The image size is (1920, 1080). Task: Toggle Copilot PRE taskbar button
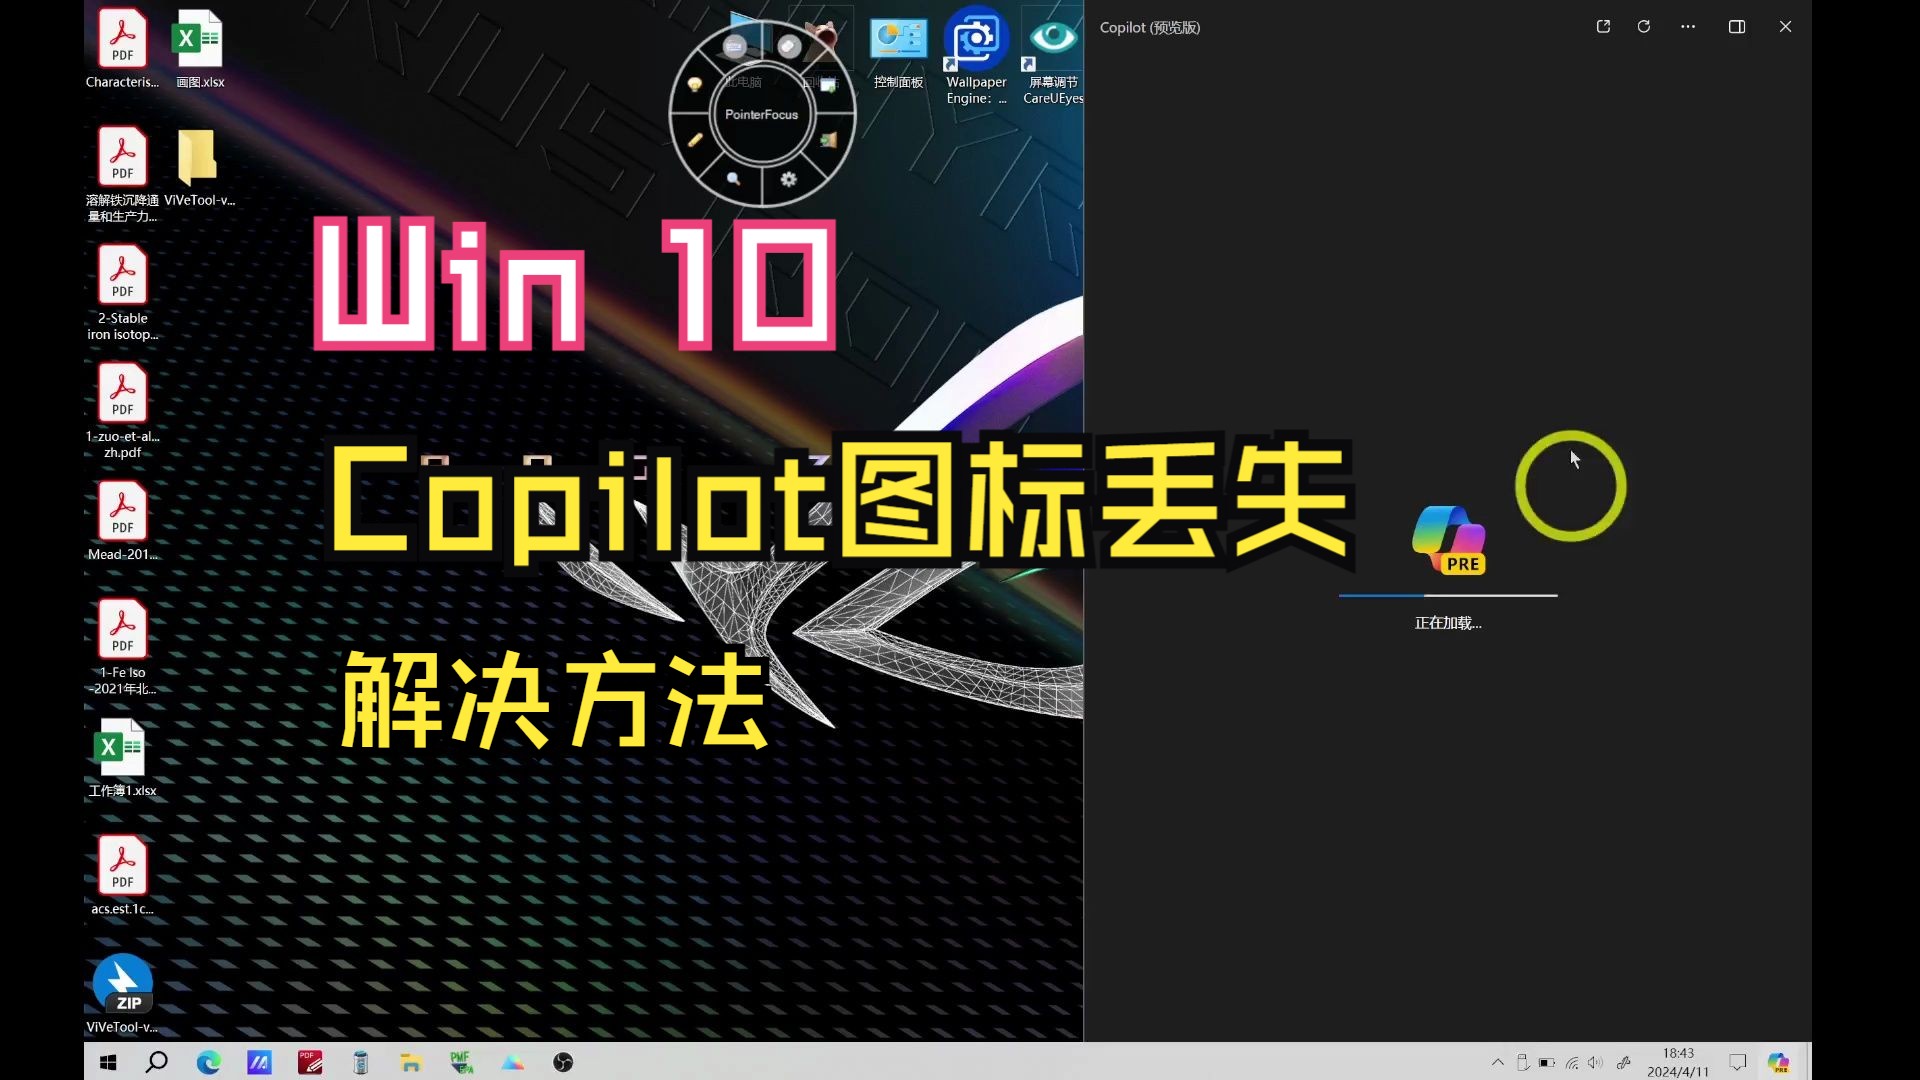click(x=1779, y=1062)
